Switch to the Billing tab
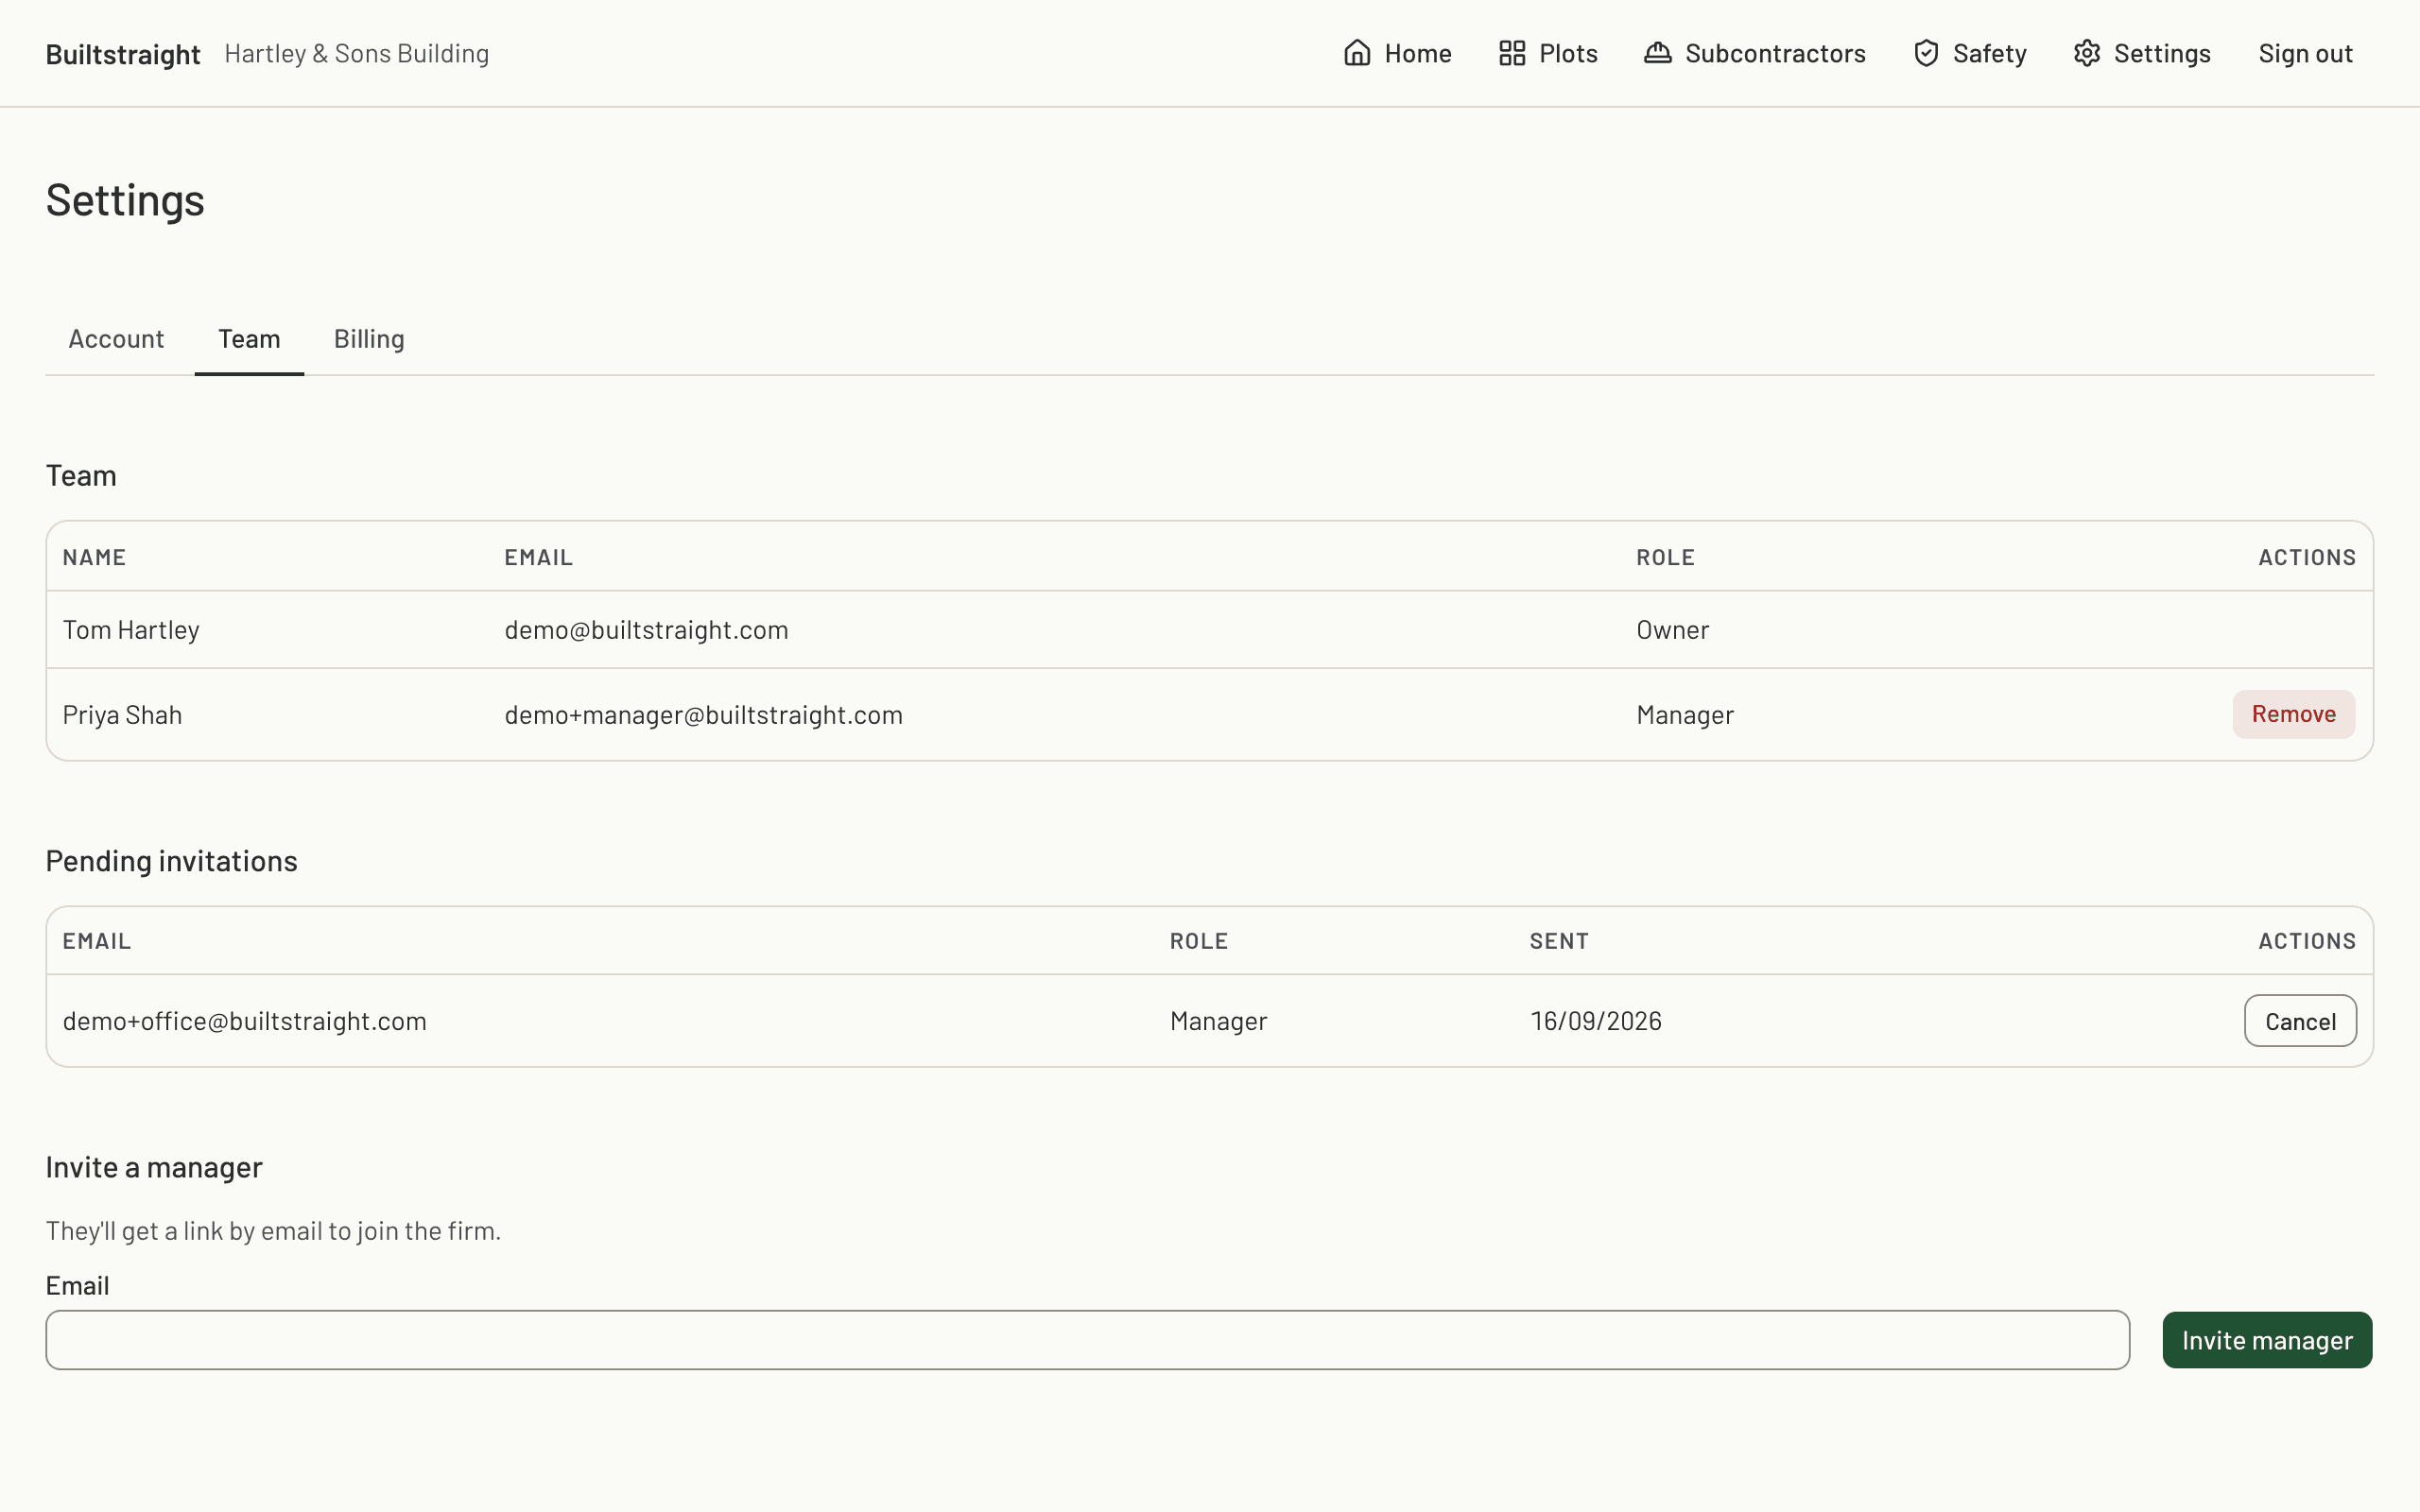 coord(369,339)
